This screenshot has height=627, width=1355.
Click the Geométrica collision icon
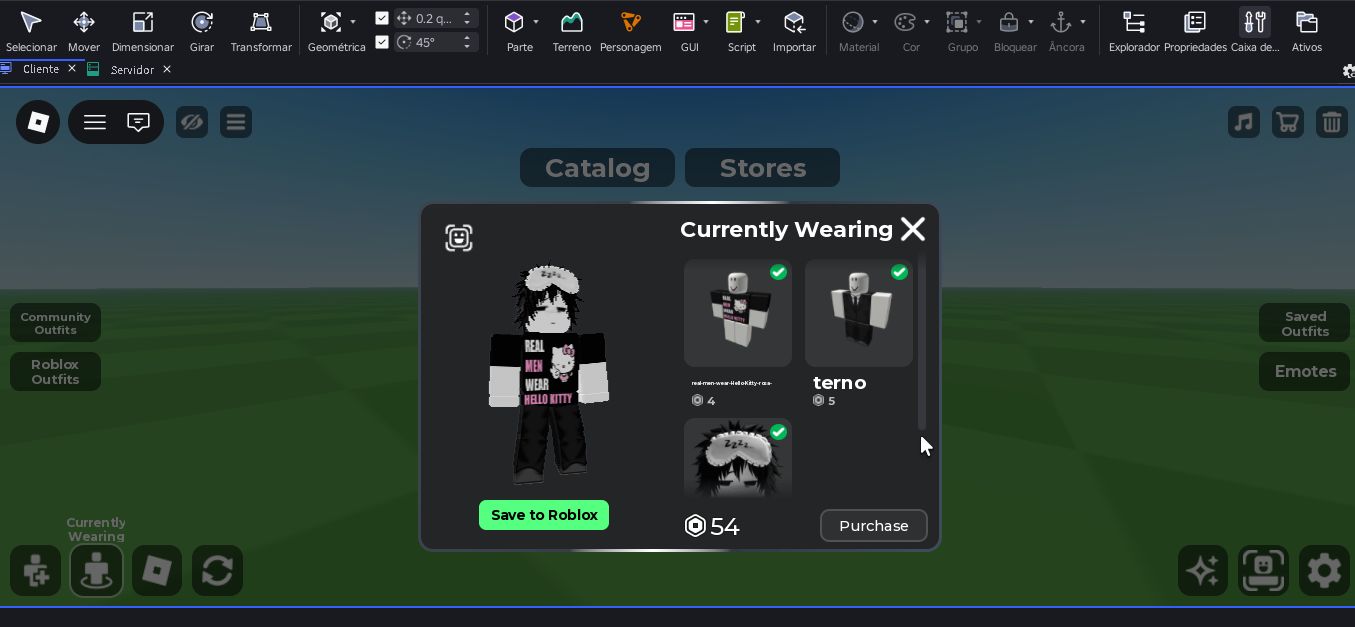pyautogui.click(x=331, y=22)
